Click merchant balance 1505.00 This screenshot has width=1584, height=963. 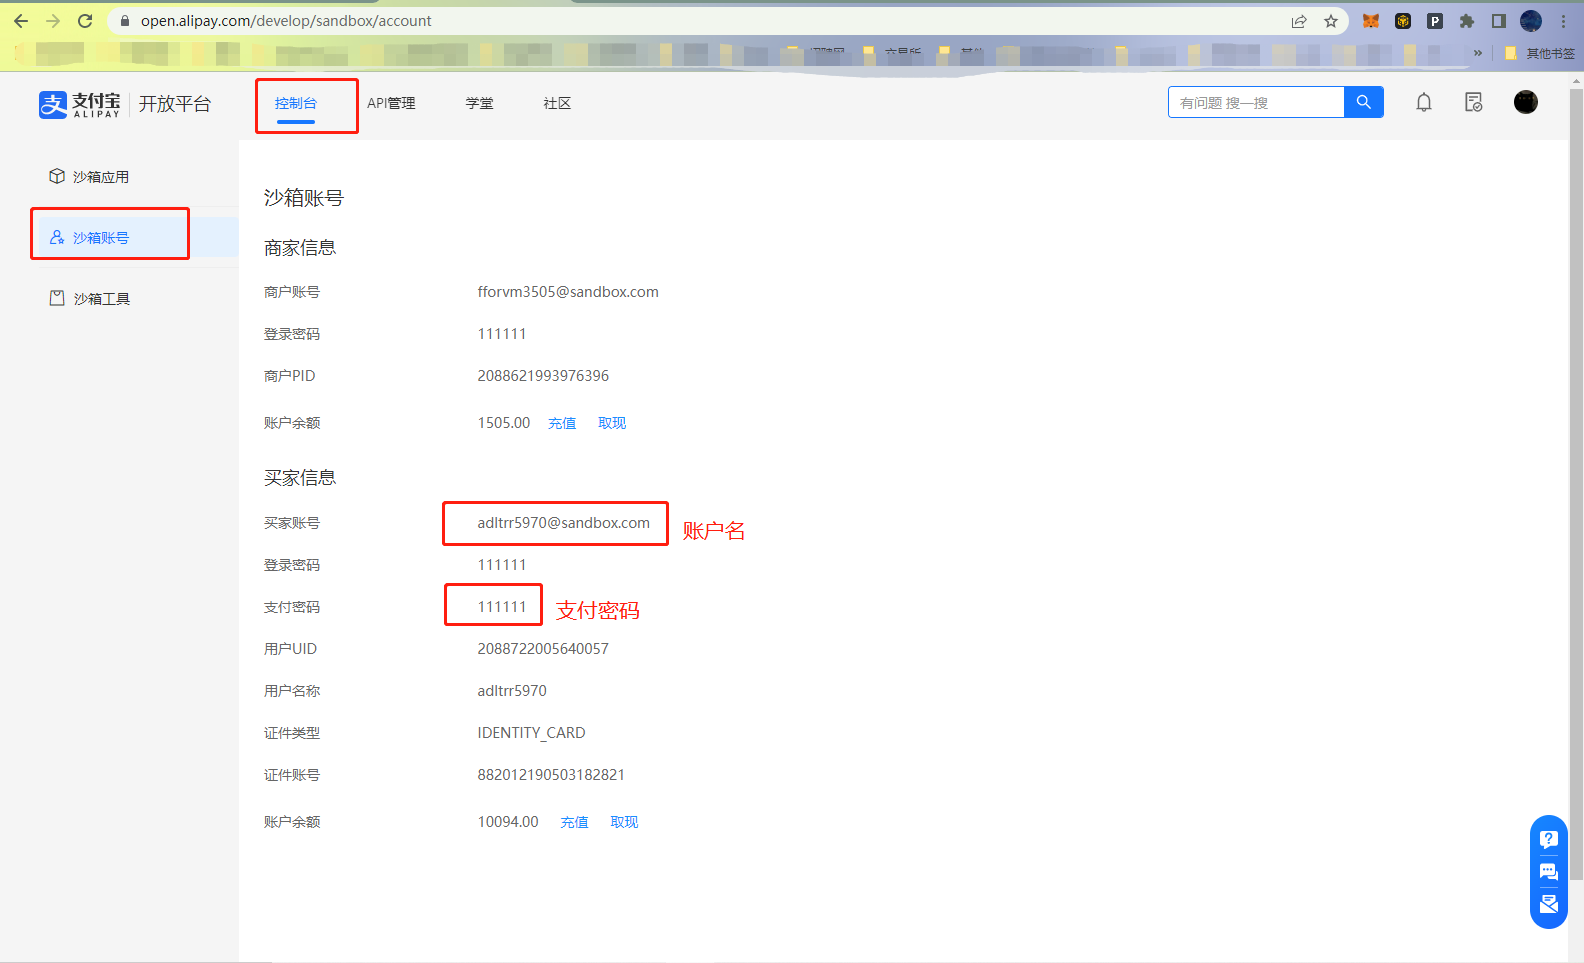tap(504, 423)
